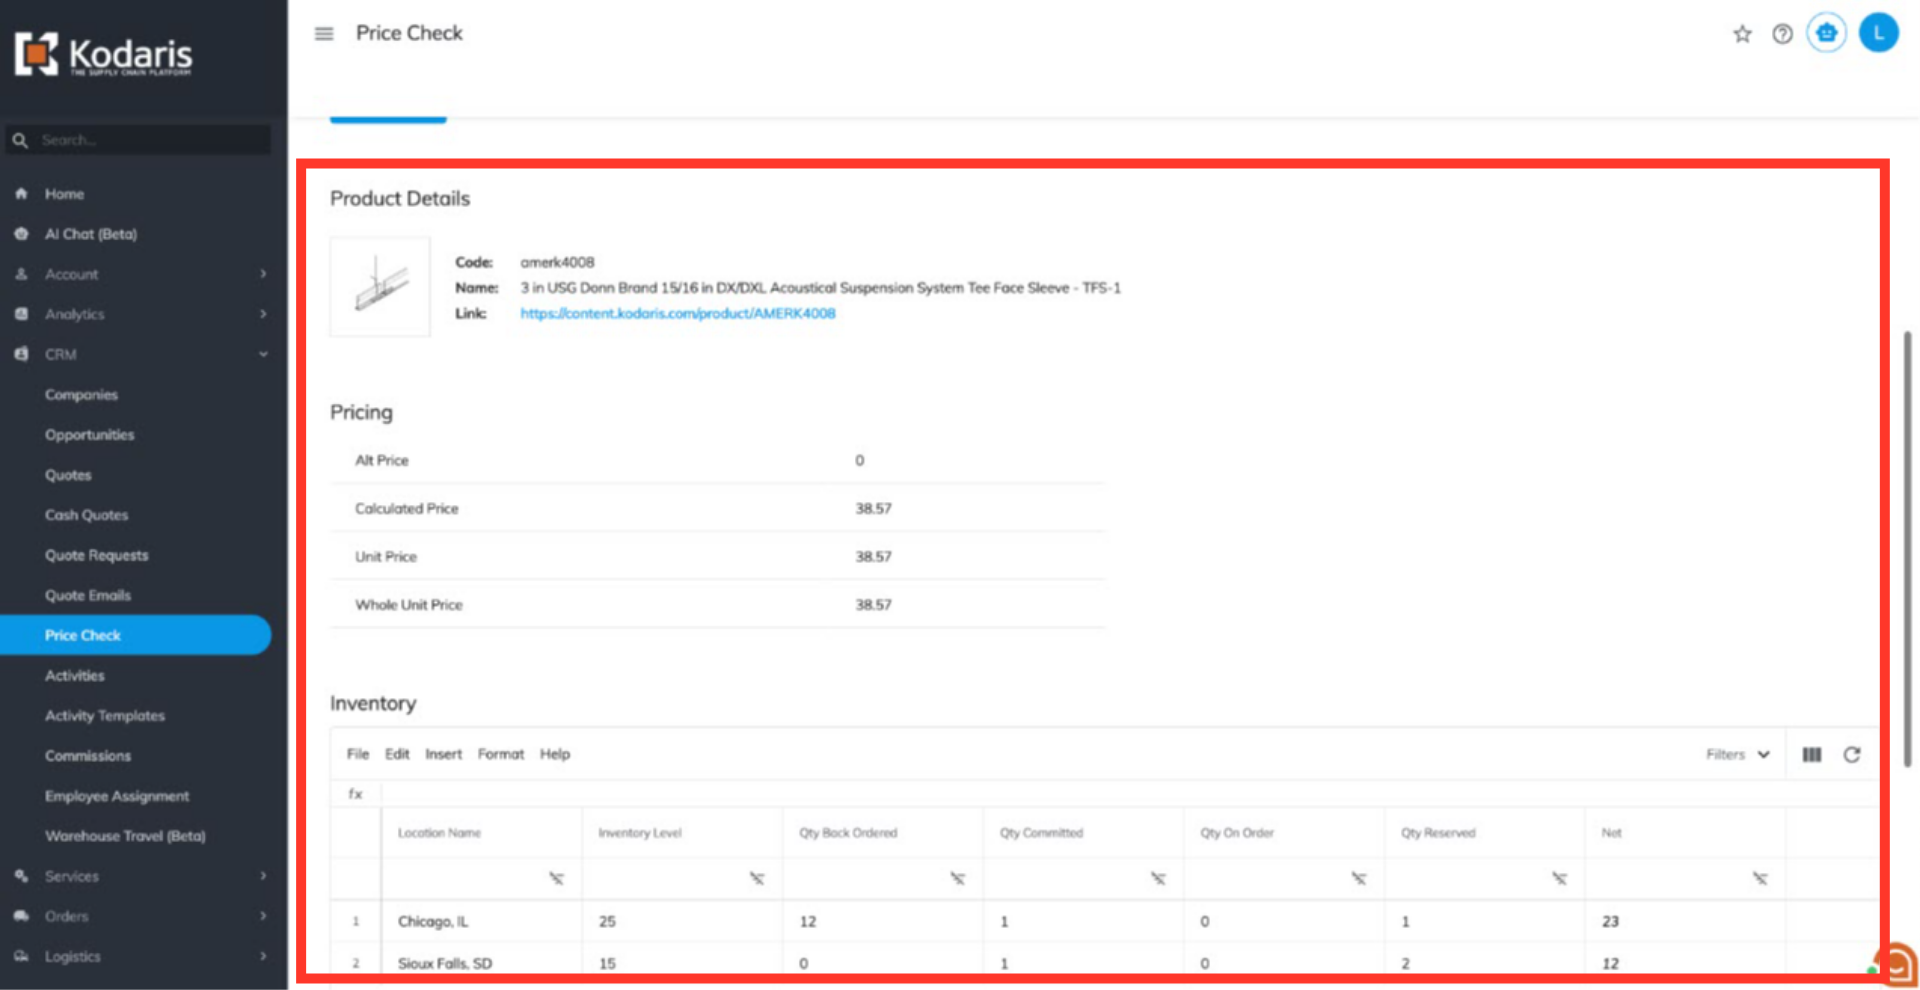Select the Chicago, IL cell

[x=482, y=921]
